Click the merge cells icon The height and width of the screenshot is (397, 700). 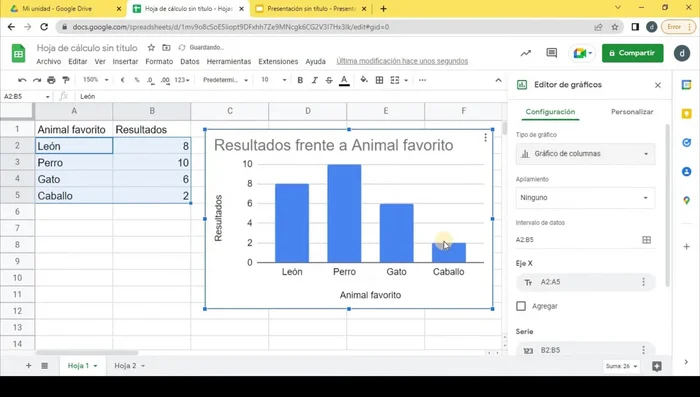click(x=395, y=80)
